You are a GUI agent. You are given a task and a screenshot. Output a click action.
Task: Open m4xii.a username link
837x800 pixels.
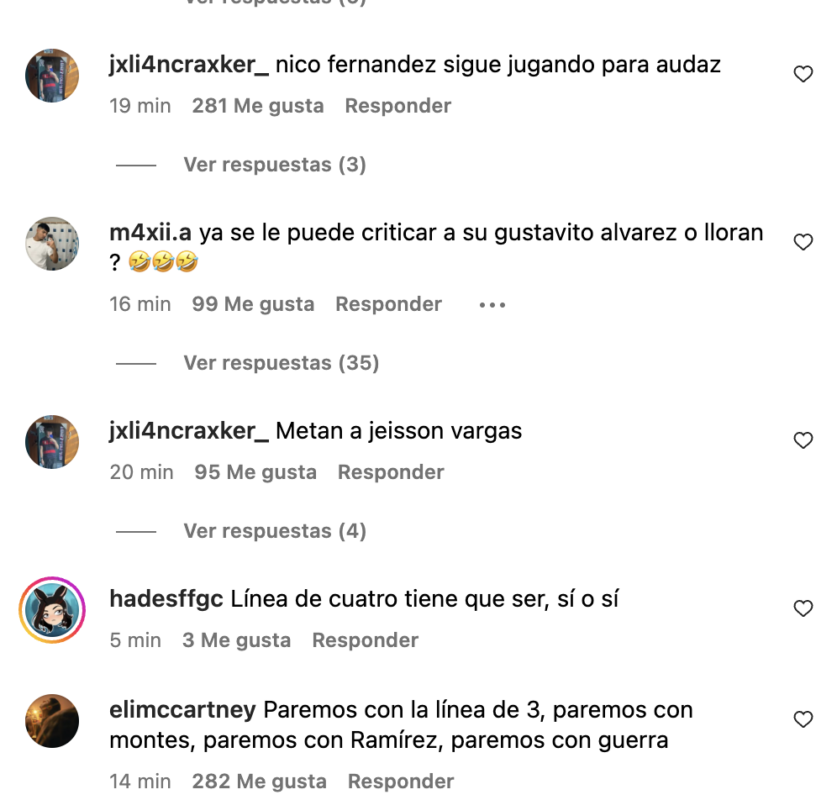pyautogui.click(x=150, y=233)
